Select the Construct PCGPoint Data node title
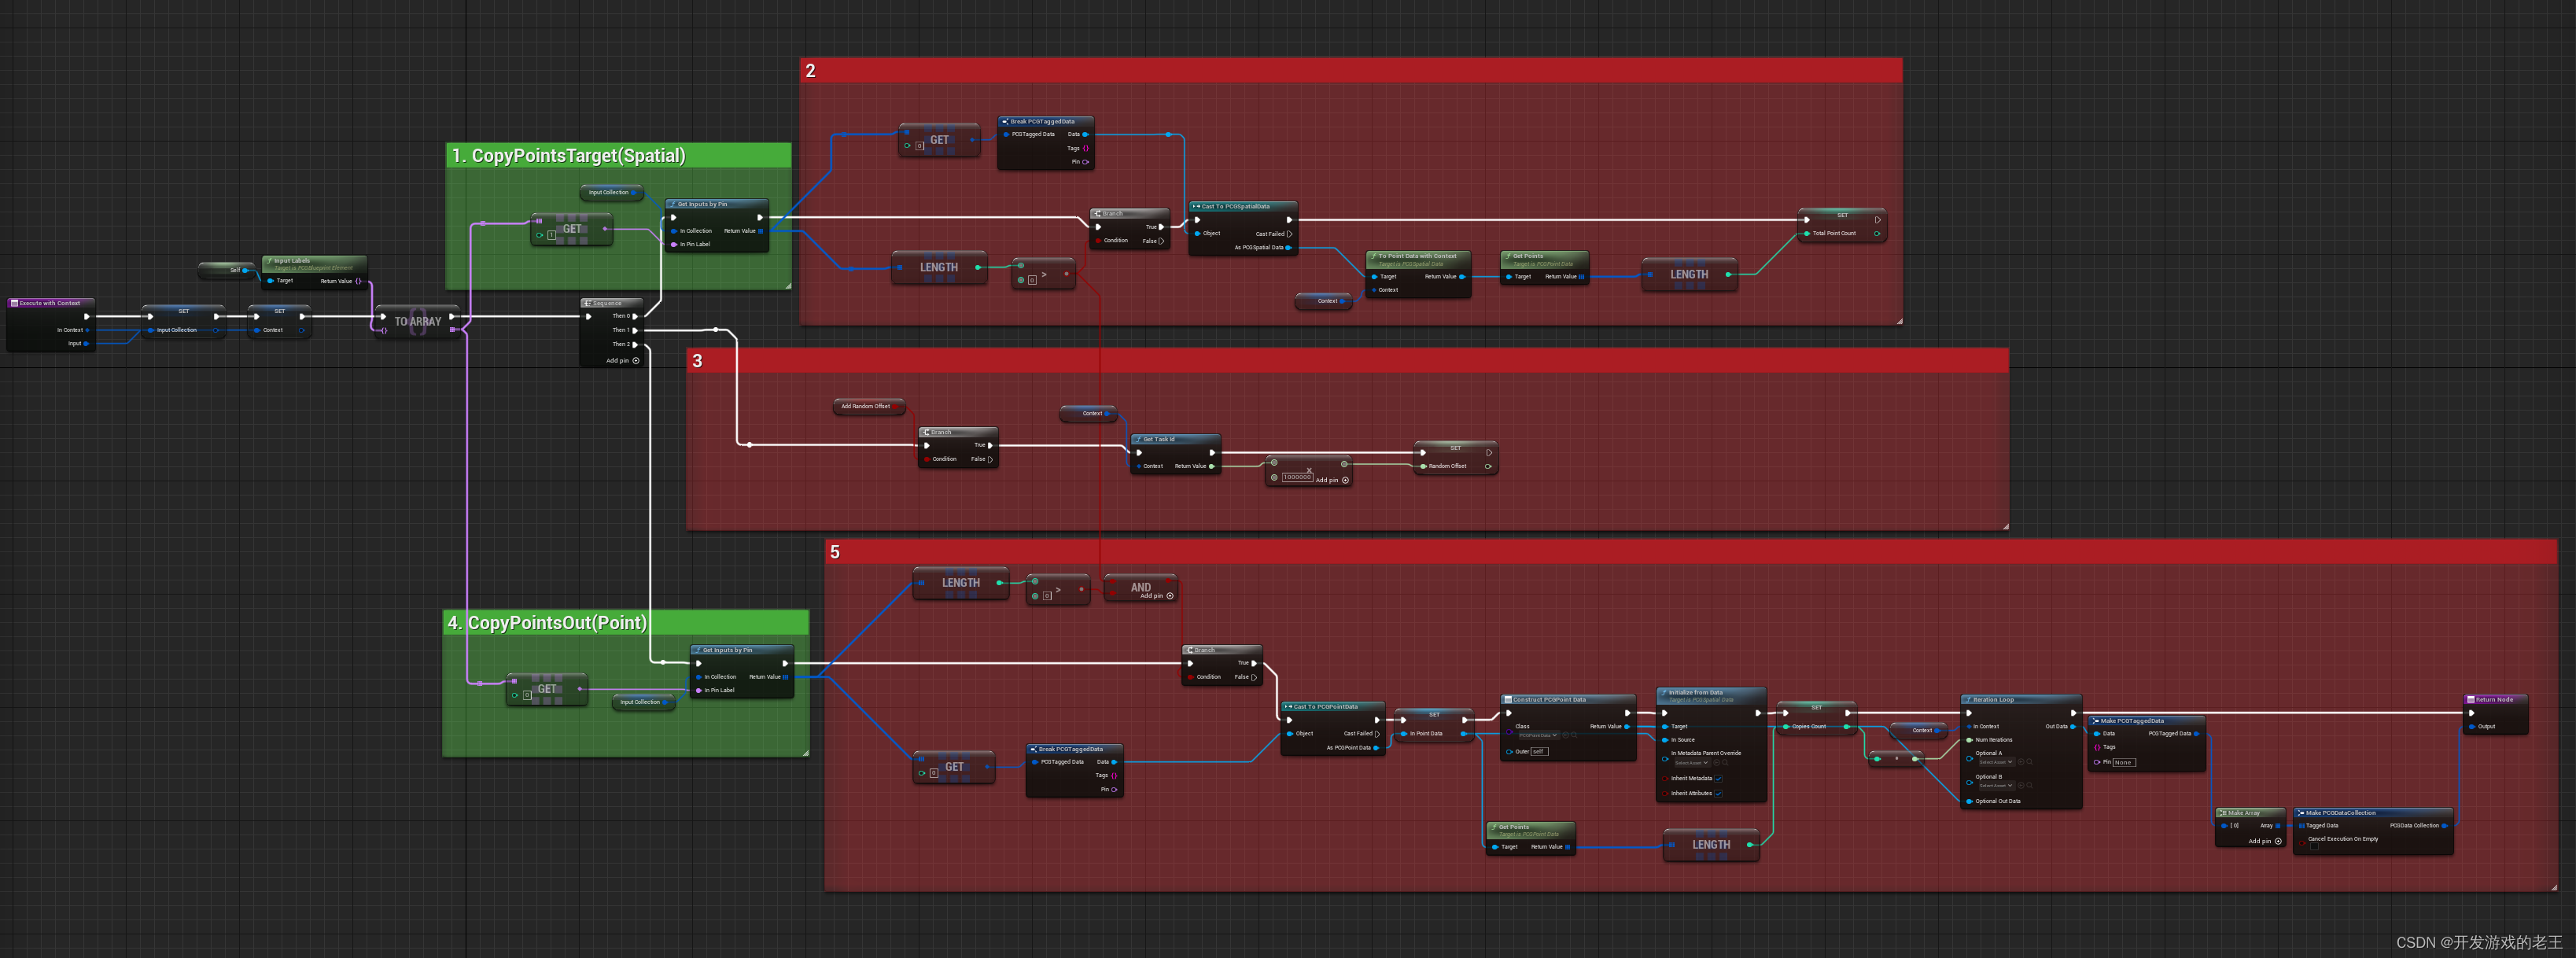Viewport: 2576px width, 958px height. coord(1549,699)
